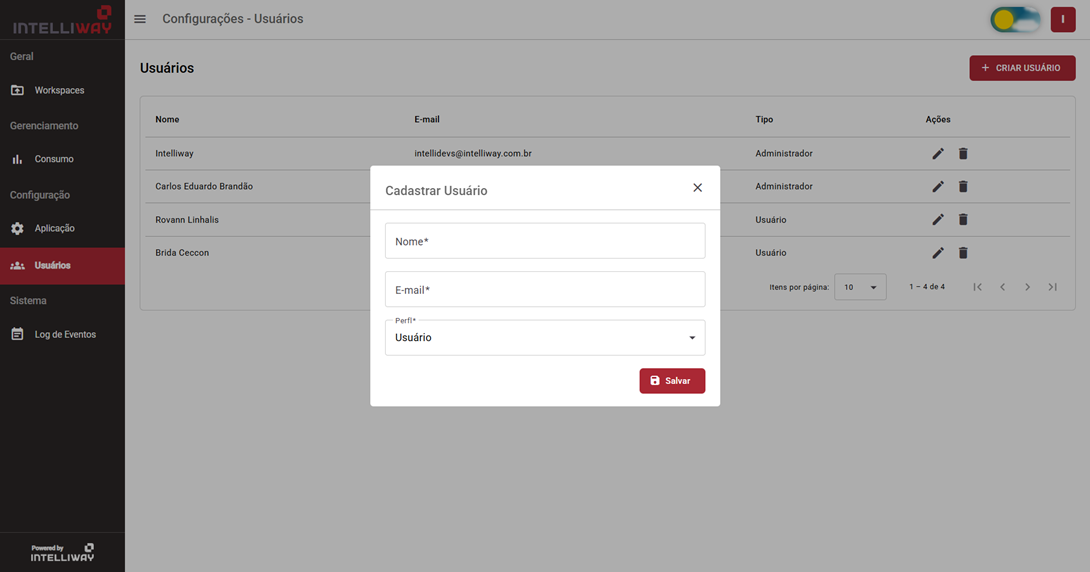Navigate to Consumo in sidebar
Screen dimensions: 1090x572
54,159
